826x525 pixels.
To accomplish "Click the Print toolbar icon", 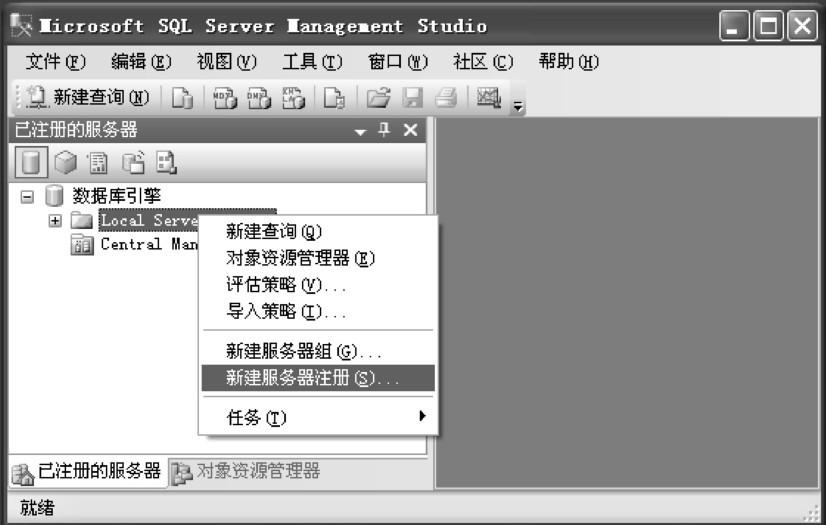I will pos(446,98).
